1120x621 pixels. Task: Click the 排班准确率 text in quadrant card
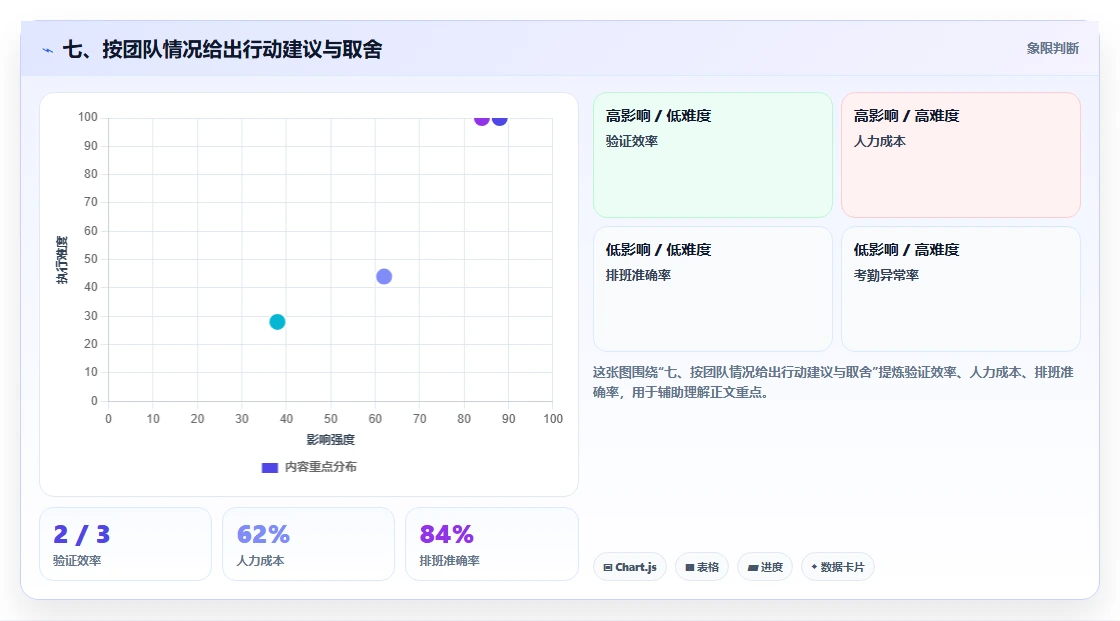pyautogui.click(x=639, y=275)
